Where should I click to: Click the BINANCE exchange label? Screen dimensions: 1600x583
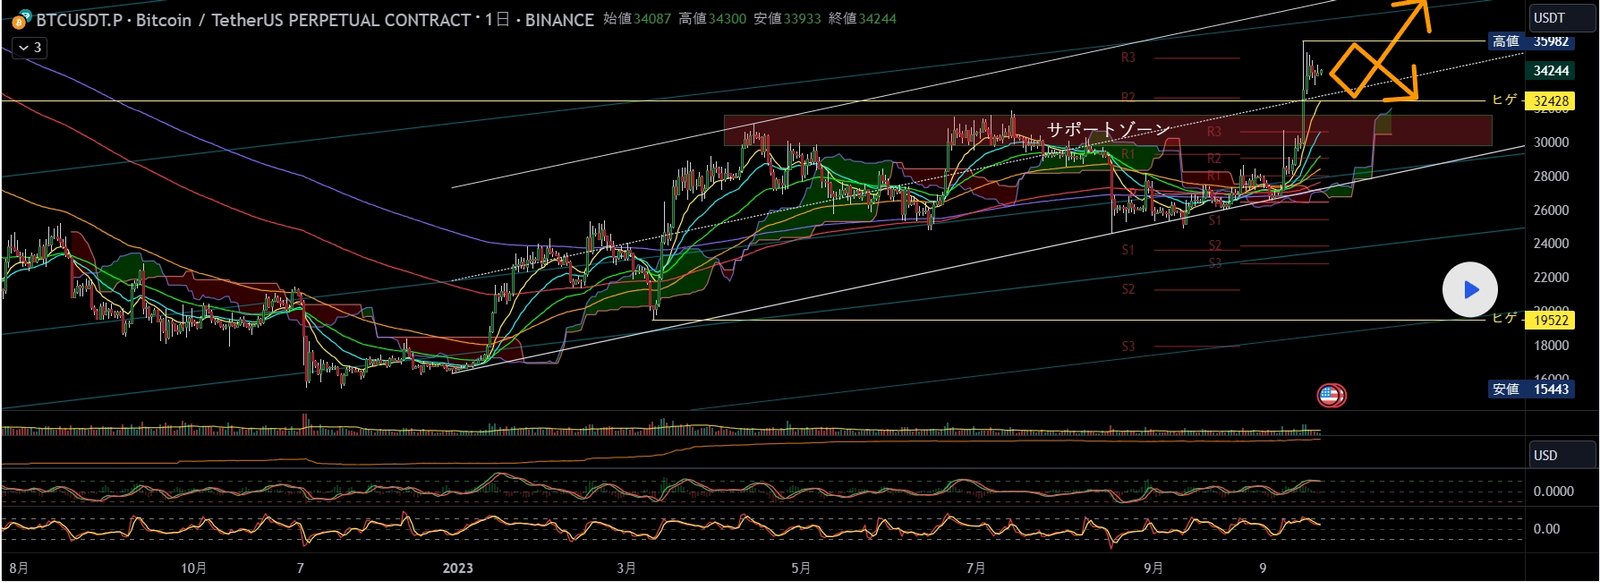click(558, 20)
